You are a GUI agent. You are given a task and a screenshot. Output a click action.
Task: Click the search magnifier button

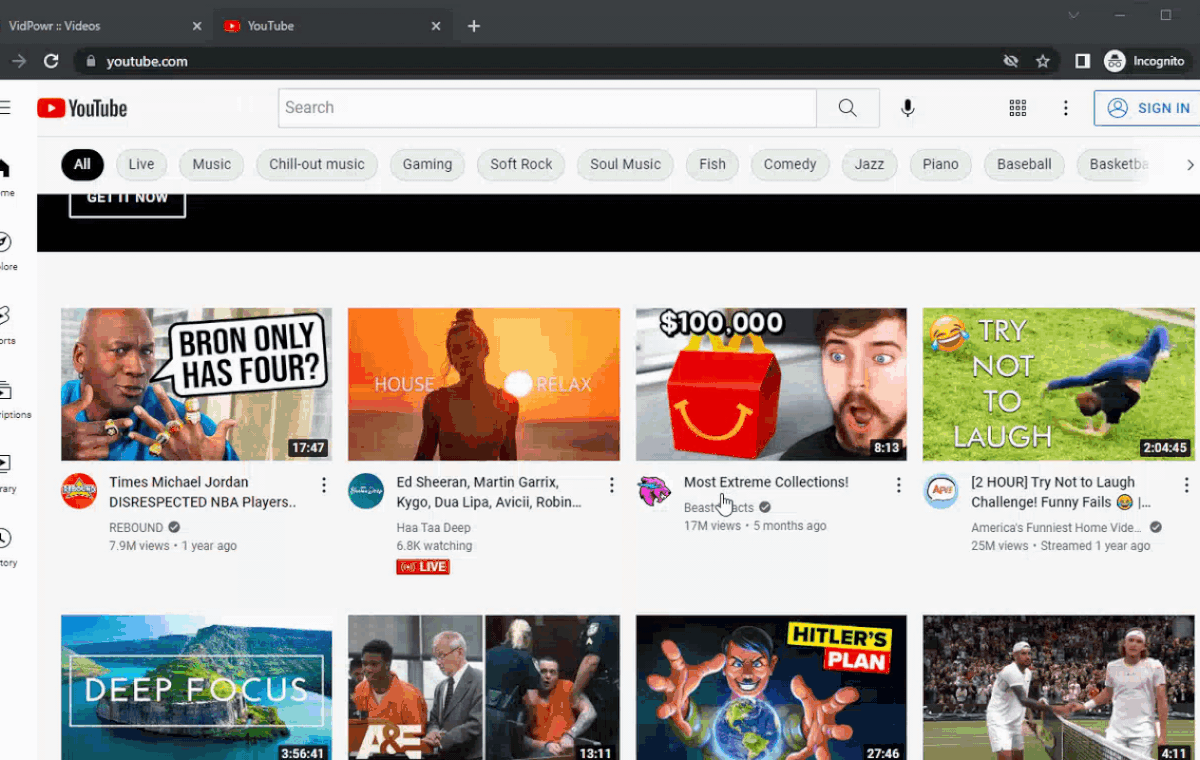click(847, 108)
